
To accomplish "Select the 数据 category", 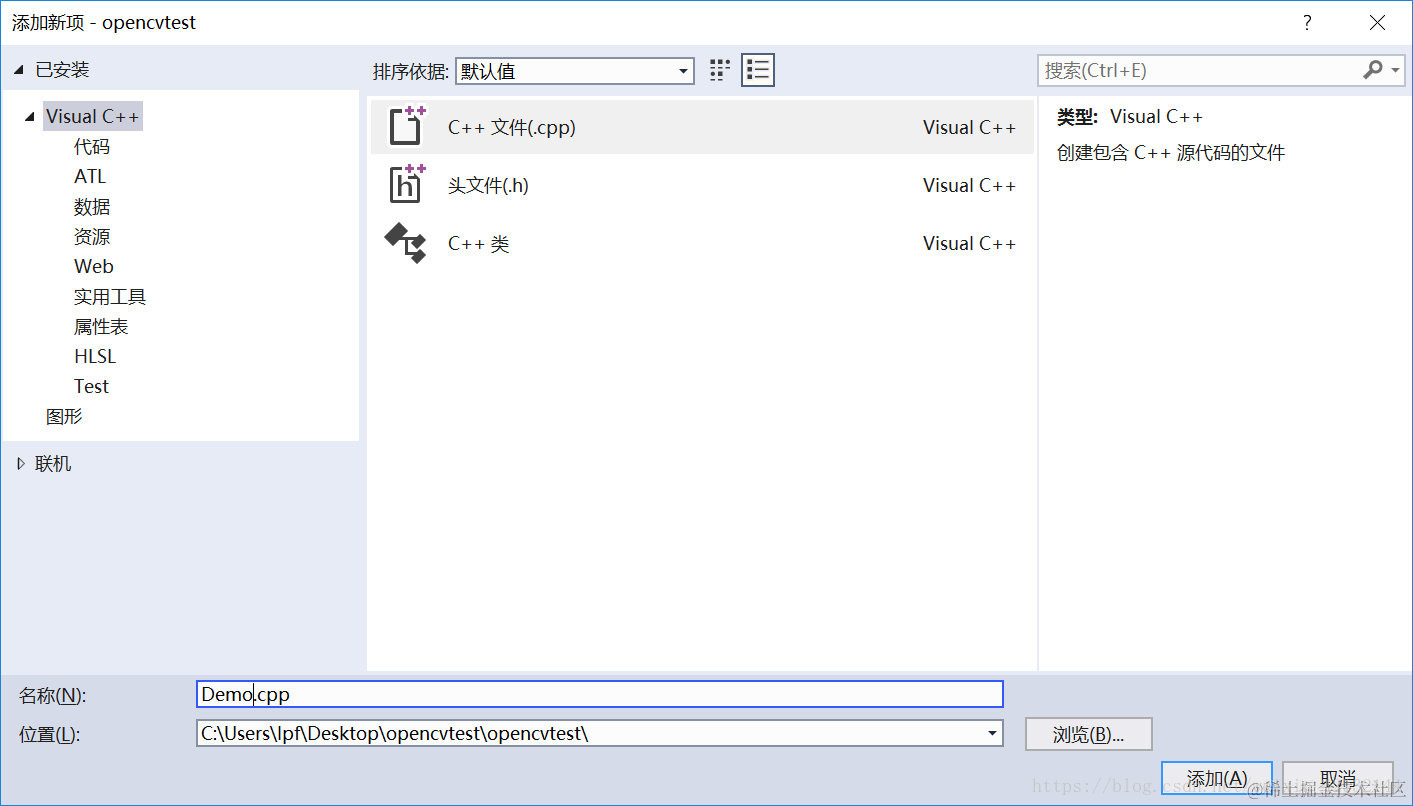I will [92, 207].
